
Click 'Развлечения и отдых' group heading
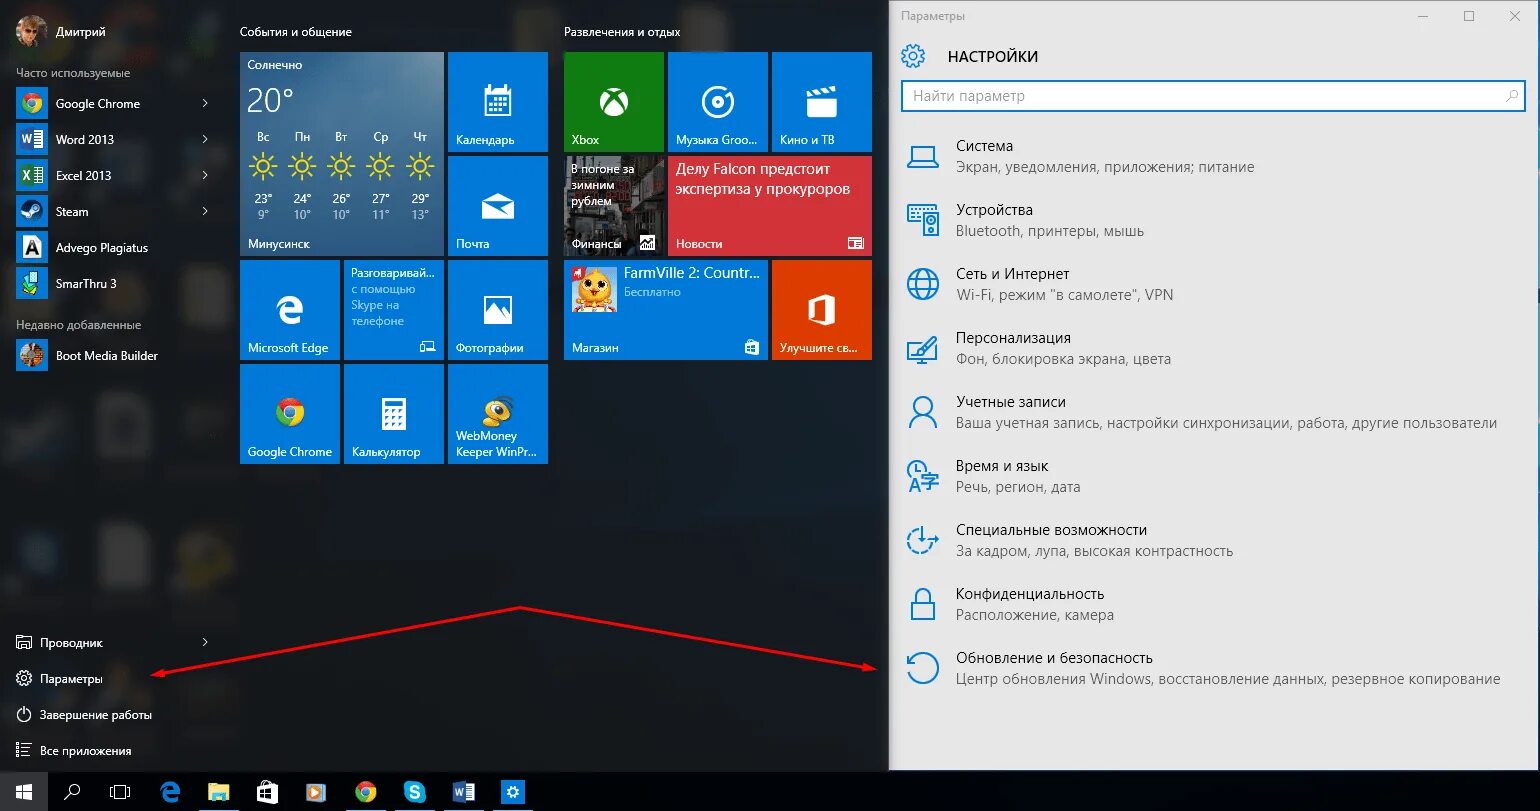622,32
